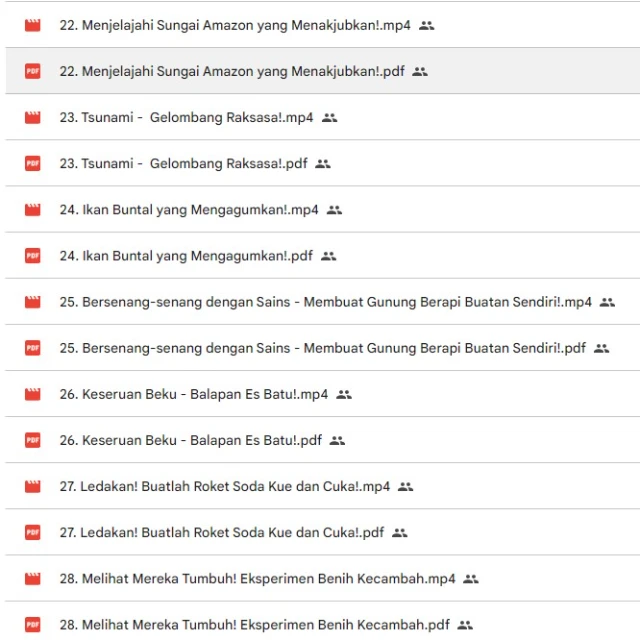Open 25. Bersenang-senang dengan Sains pdf file
Screen dimensions: 640x640
tap(322, 348)
